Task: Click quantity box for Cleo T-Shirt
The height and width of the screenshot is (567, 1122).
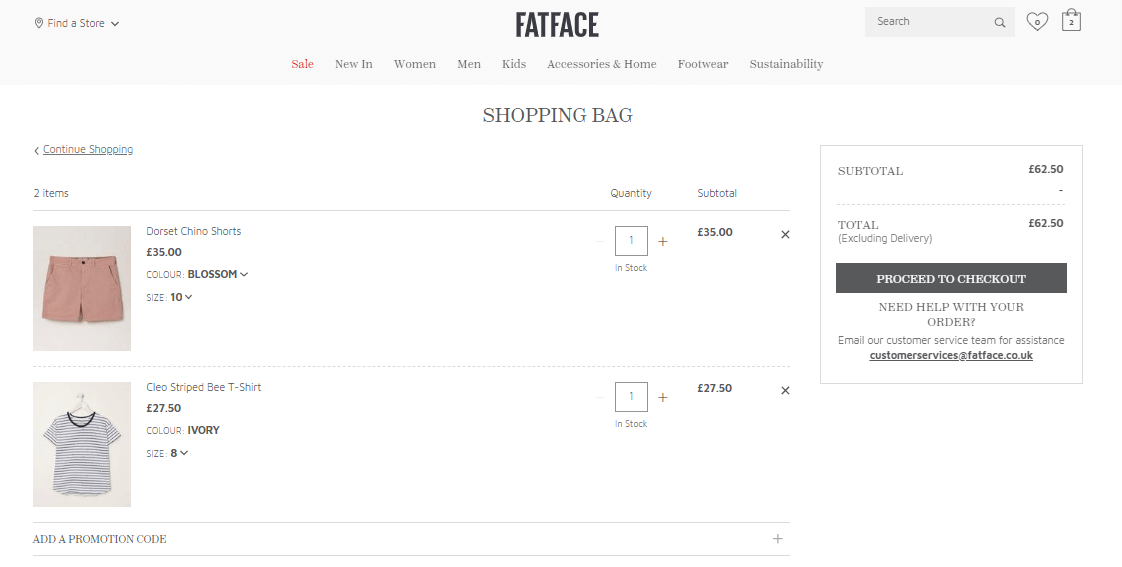Action: [x=631, y=397]
